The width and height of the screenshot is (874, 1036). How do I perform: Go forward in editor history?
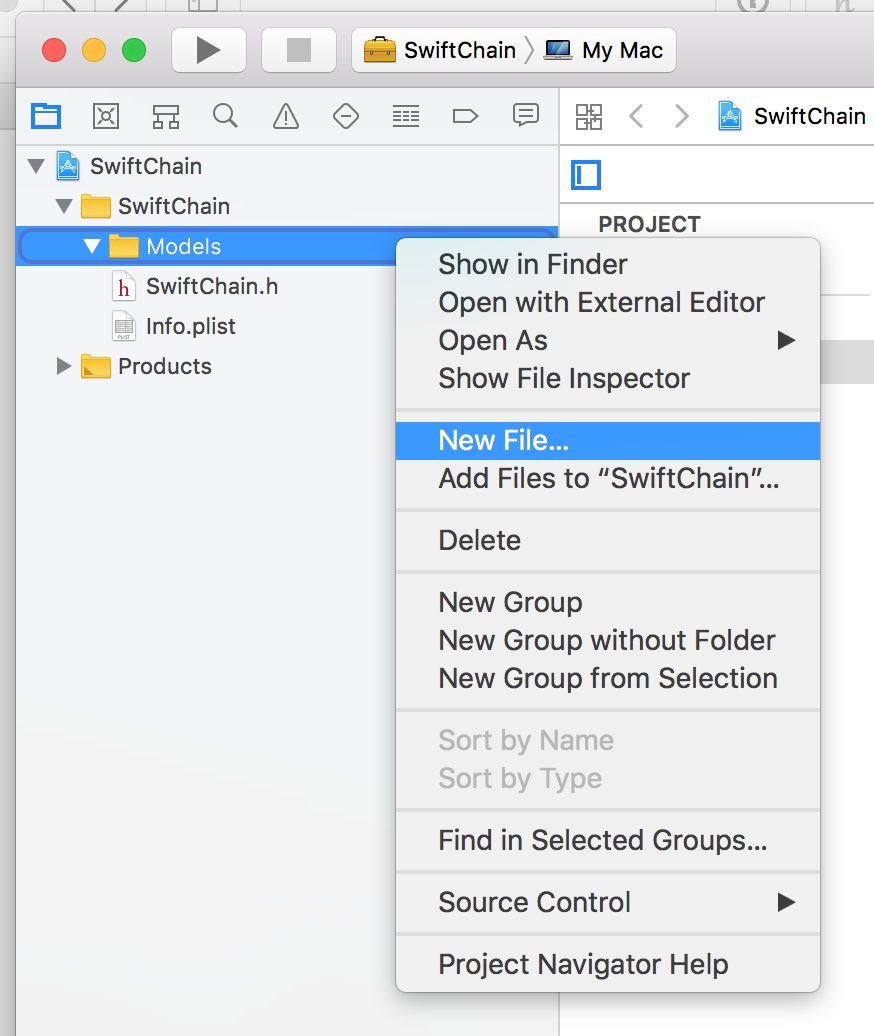(682, 117)
